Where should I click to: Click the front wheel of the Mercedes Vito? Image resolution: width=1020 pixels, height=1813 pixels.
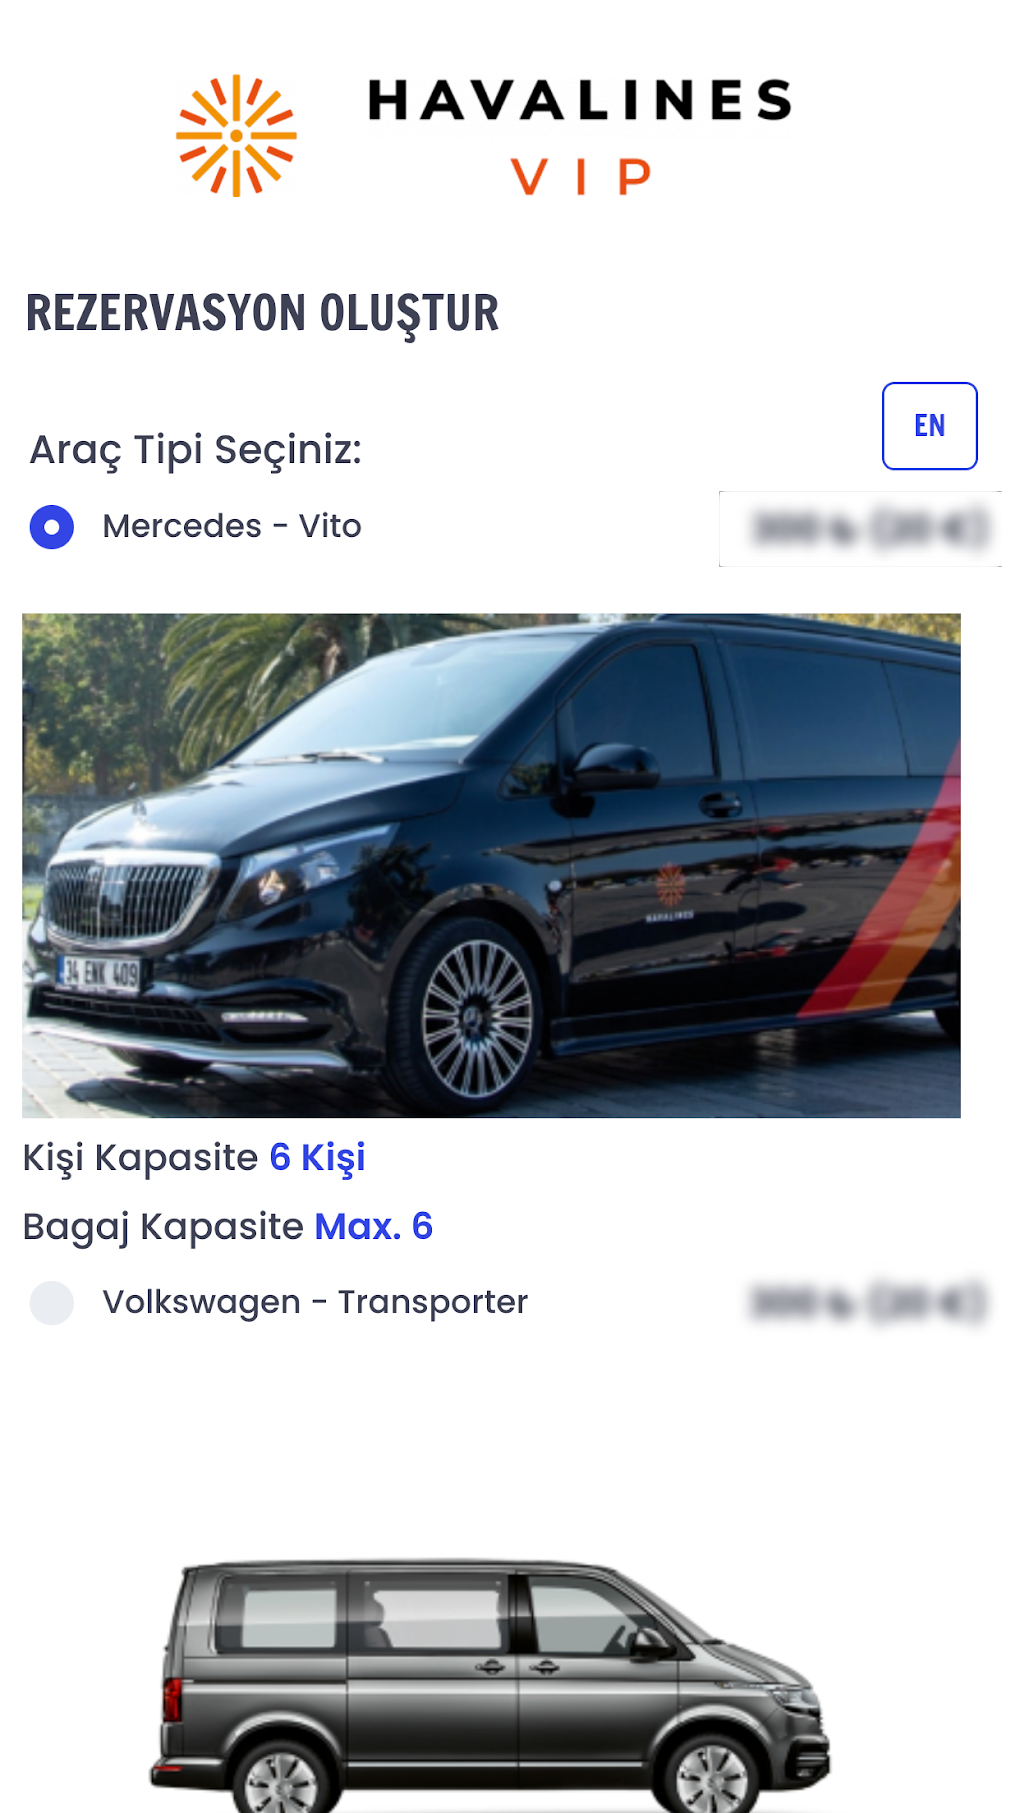coord(476,1017)
